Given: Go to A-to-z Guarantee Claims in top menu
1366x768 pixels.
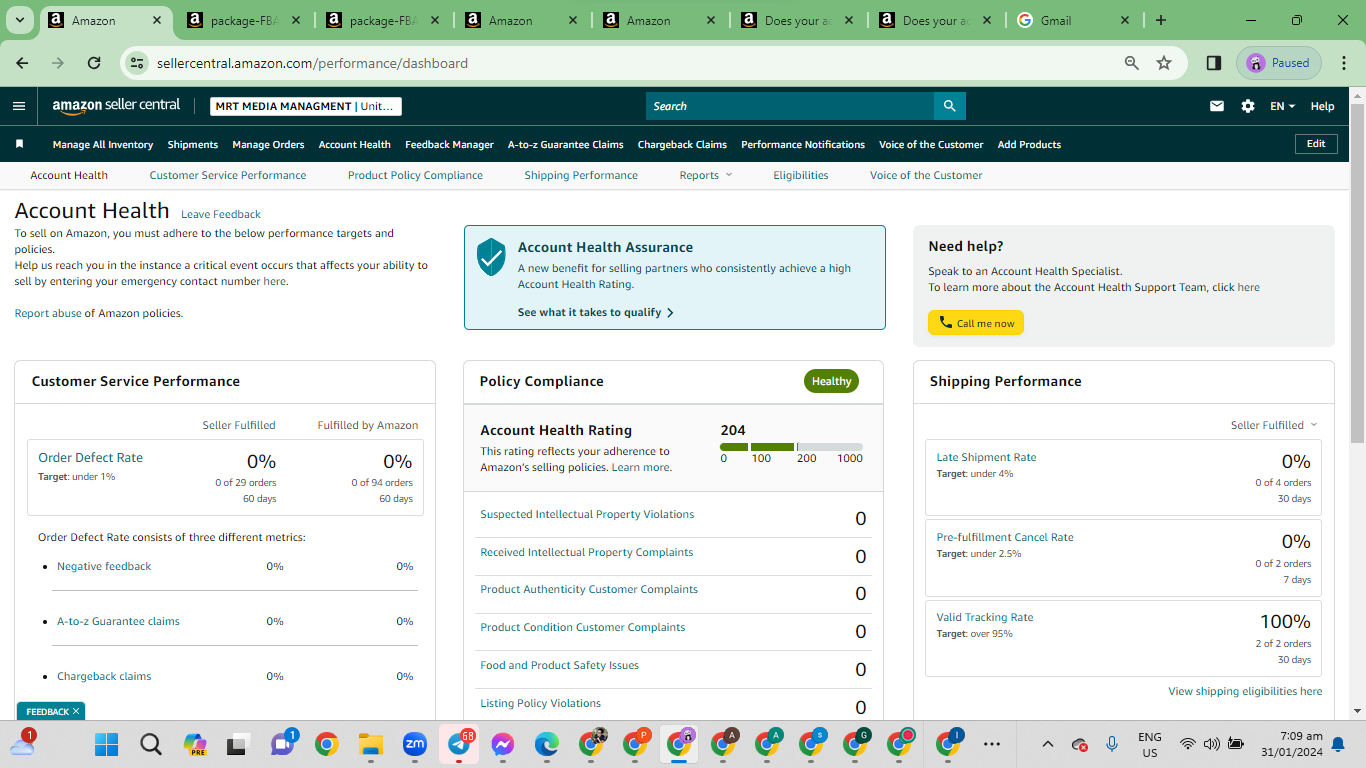Looking at the screenshot, I should 566,144.
